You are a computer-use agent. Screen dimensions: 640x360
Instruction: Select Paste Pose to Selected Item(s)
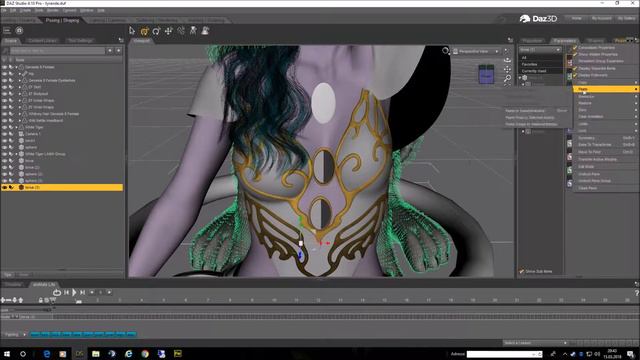coord(530,118)
